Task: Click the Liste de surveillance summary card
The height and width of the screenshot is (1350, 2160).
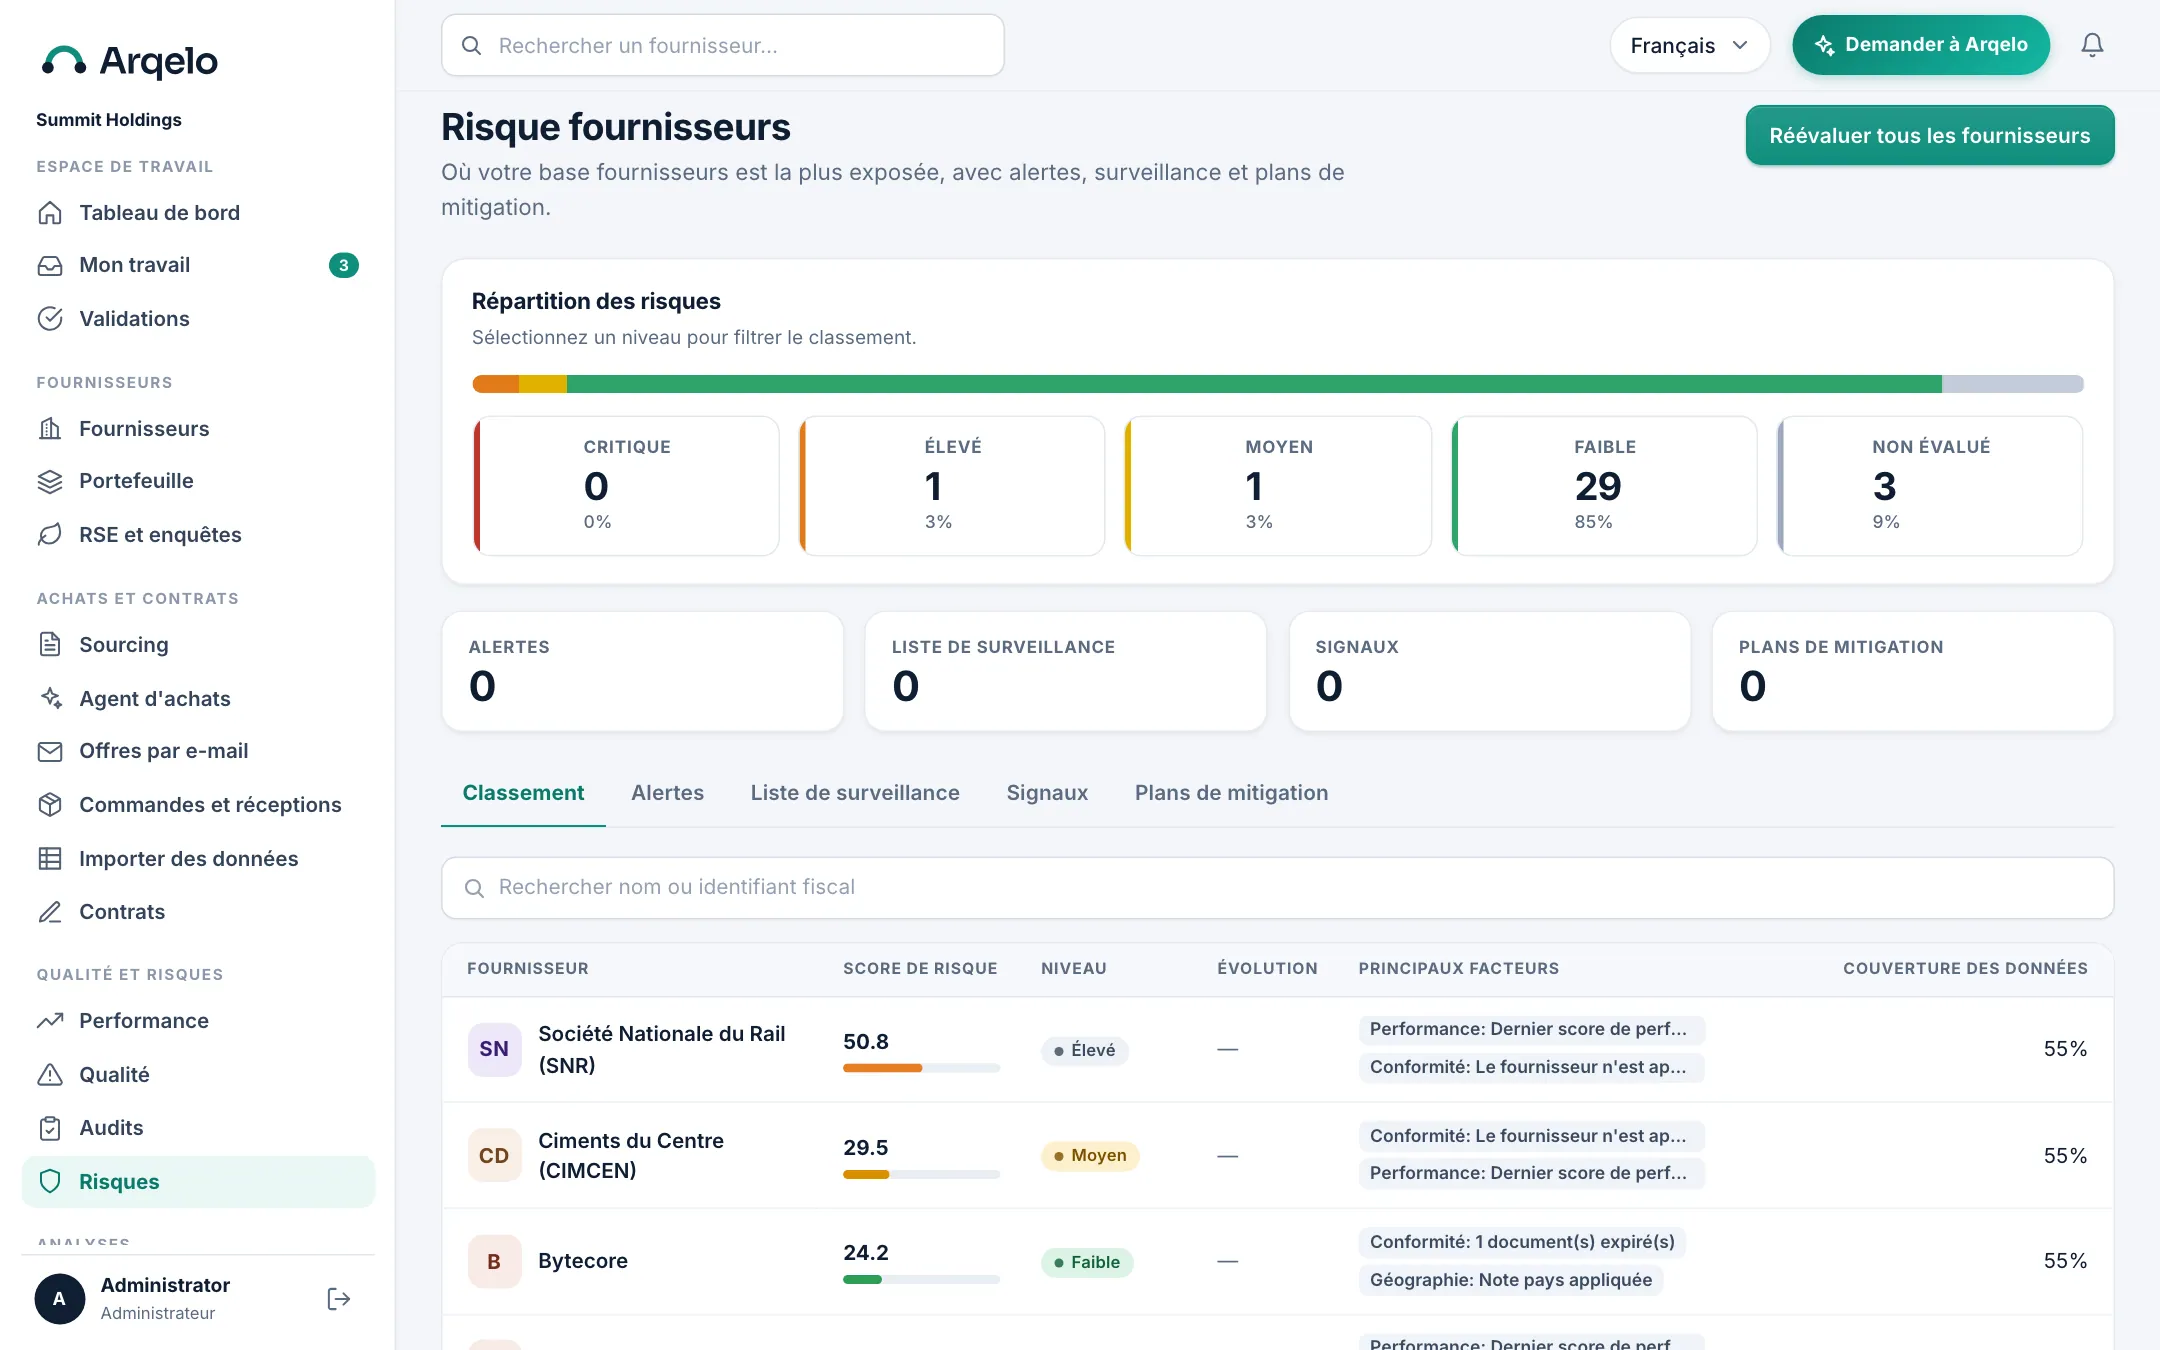Action: [x=1065, y=672]
